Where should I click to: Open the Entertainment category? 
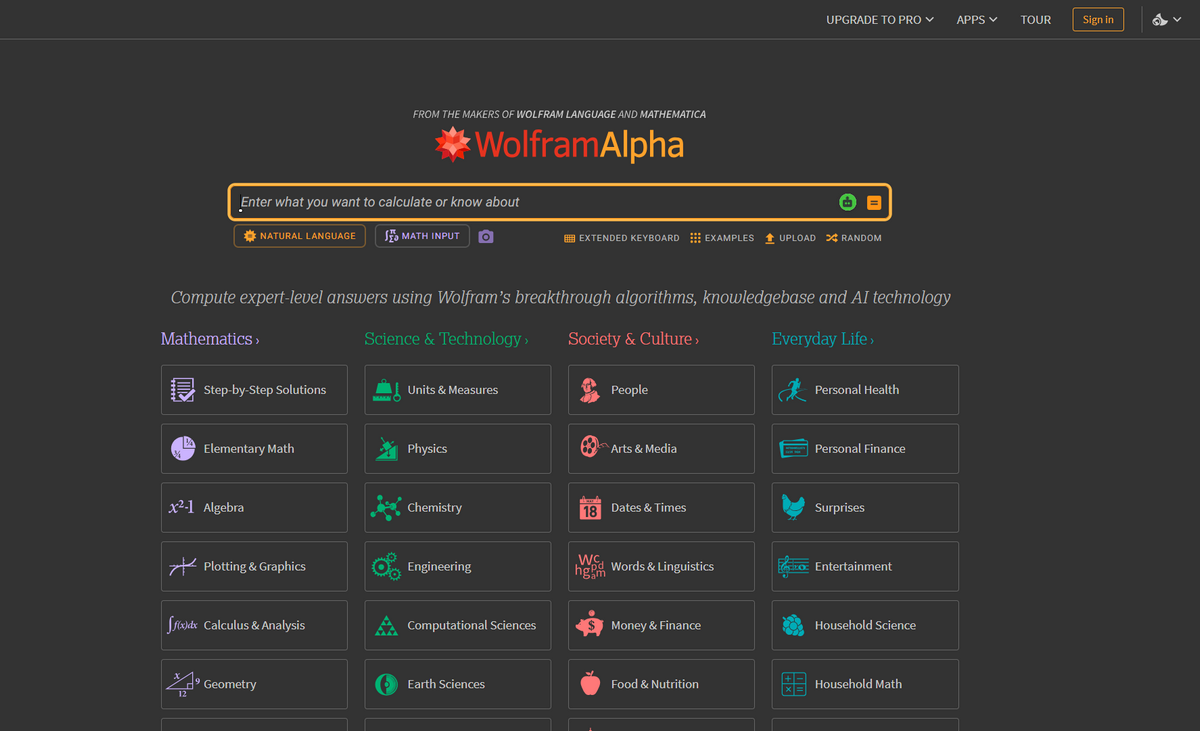(866, 567)
